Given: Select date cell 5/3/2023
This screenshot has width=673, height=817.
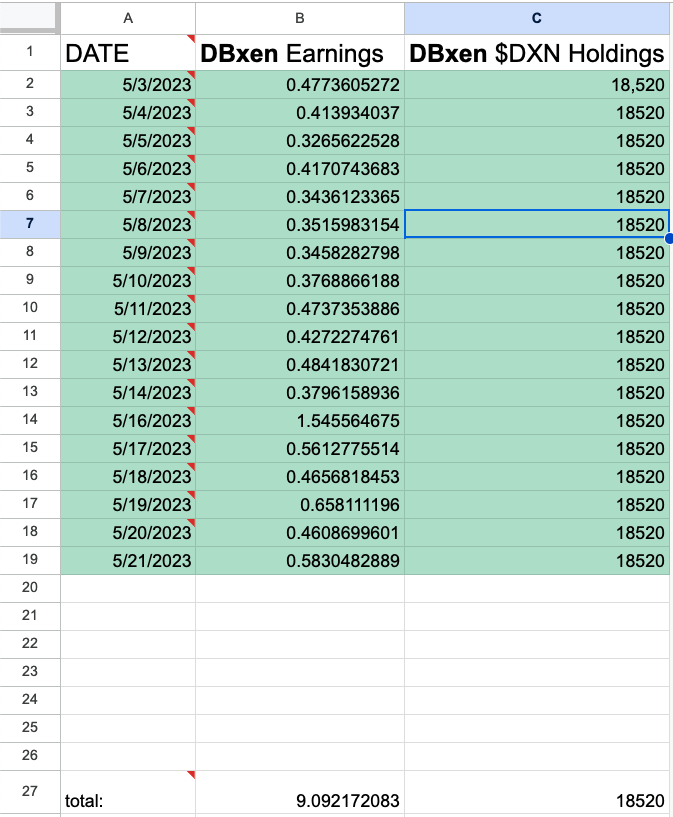Looking at the screenshot, I should [128, 84].
